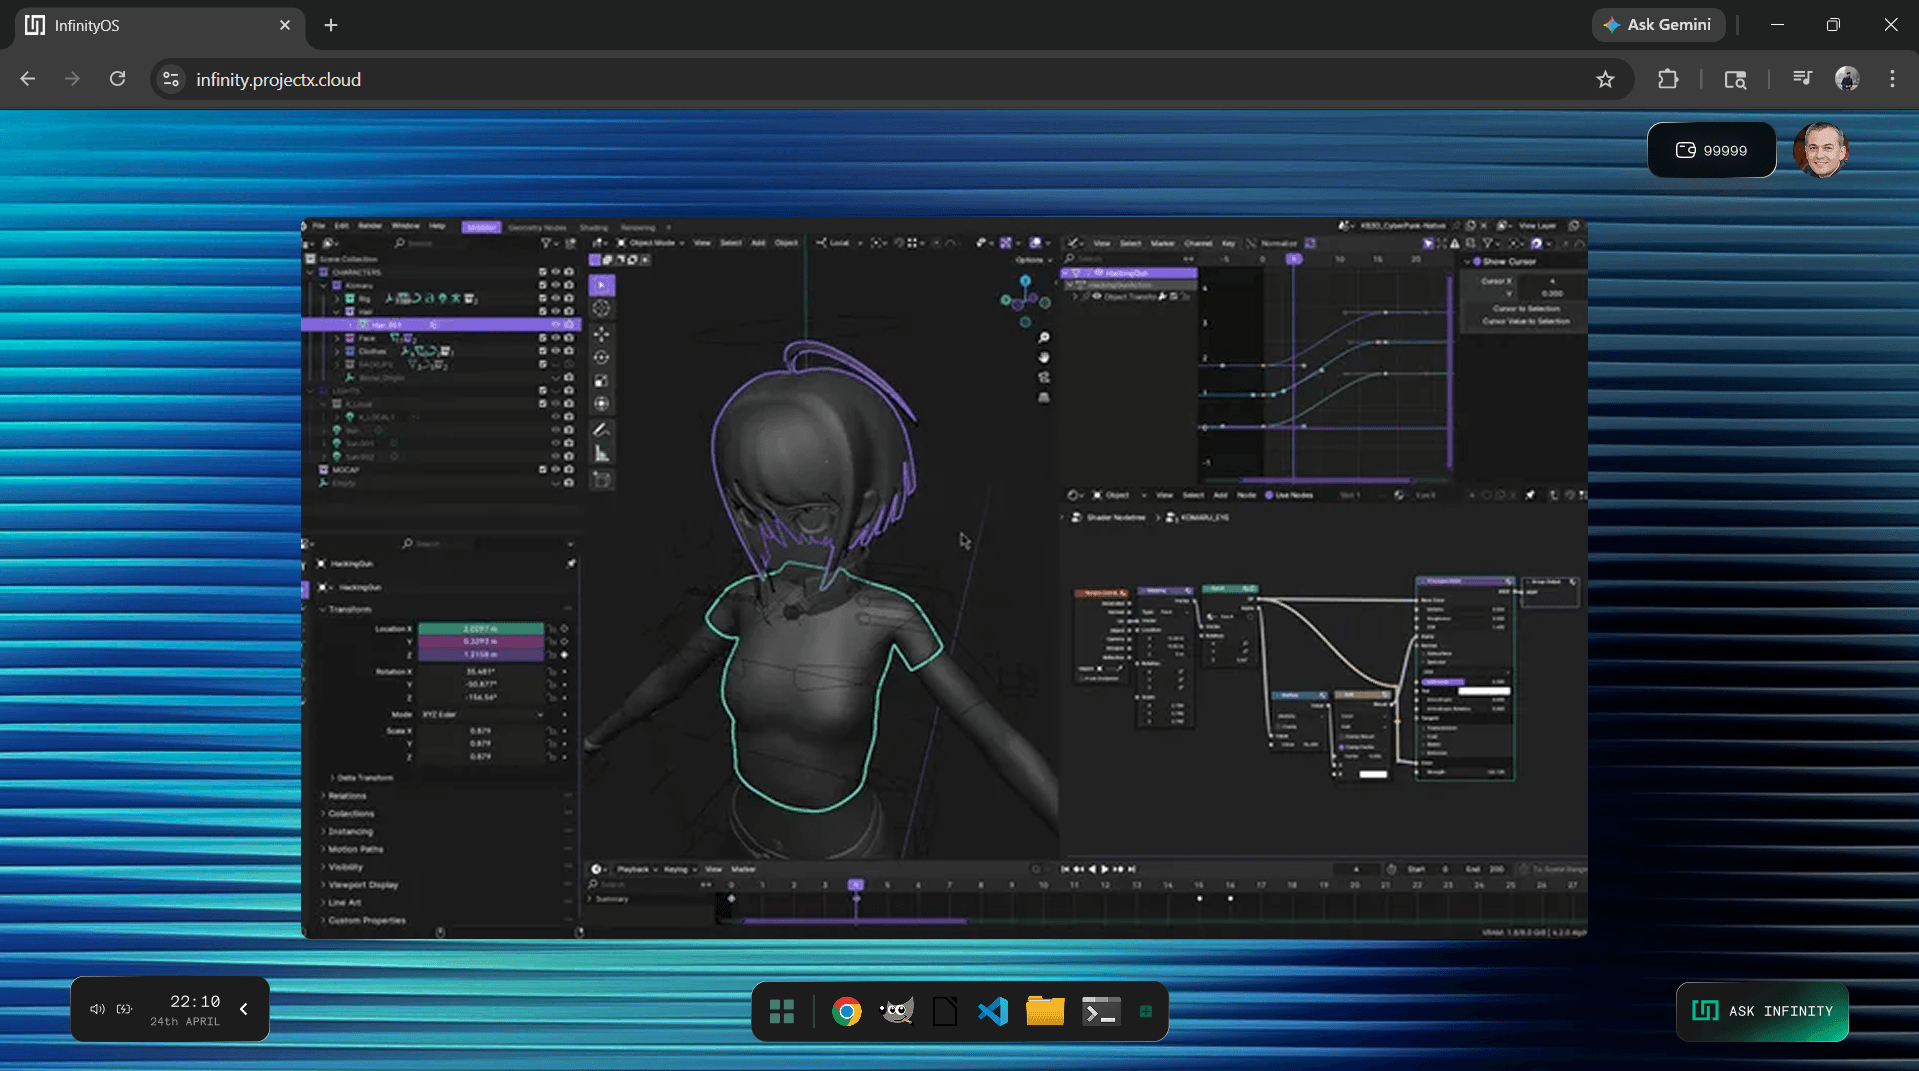Click white color swatch on Principled node
1919x1071 pixels.
1483,691
